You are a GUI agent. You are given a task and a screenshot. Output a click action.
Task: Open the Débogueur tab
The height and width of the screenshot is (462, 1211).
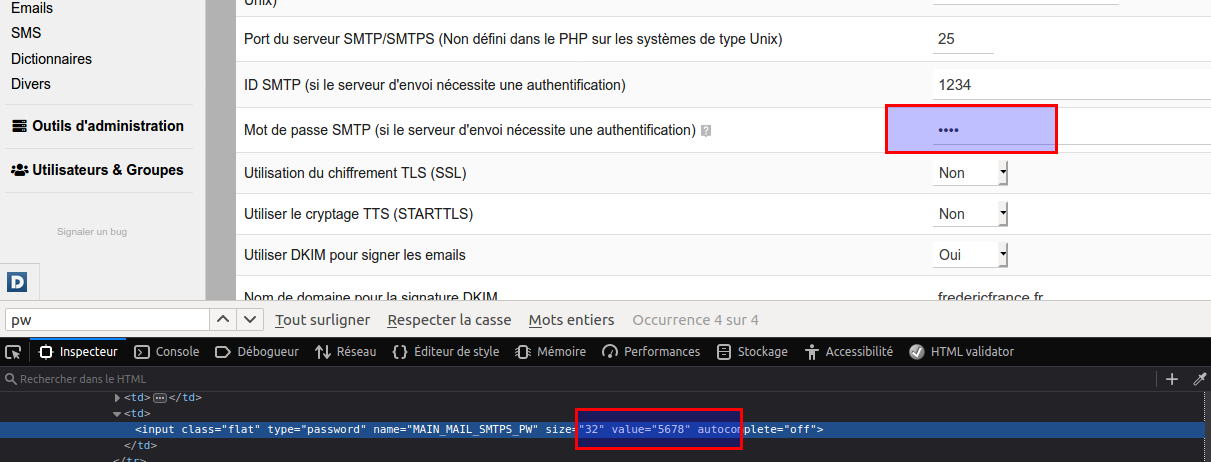point(257,352)
